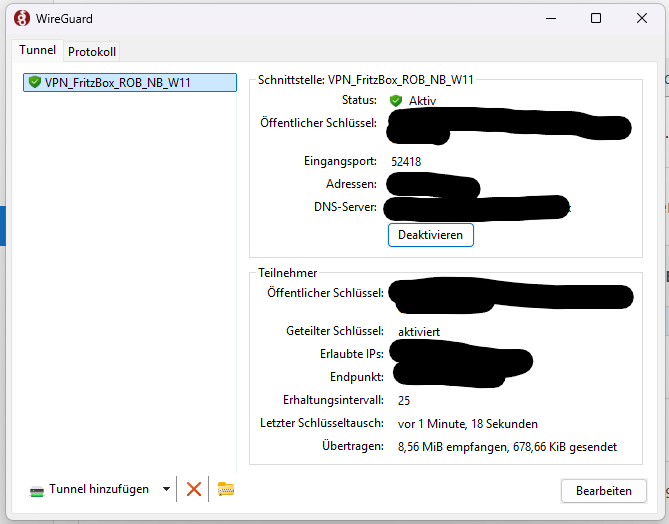Image resolution: width=669 pixels, height=524 pixels.
Task: Minimize the WireGuard window
Action: [551, 18]
